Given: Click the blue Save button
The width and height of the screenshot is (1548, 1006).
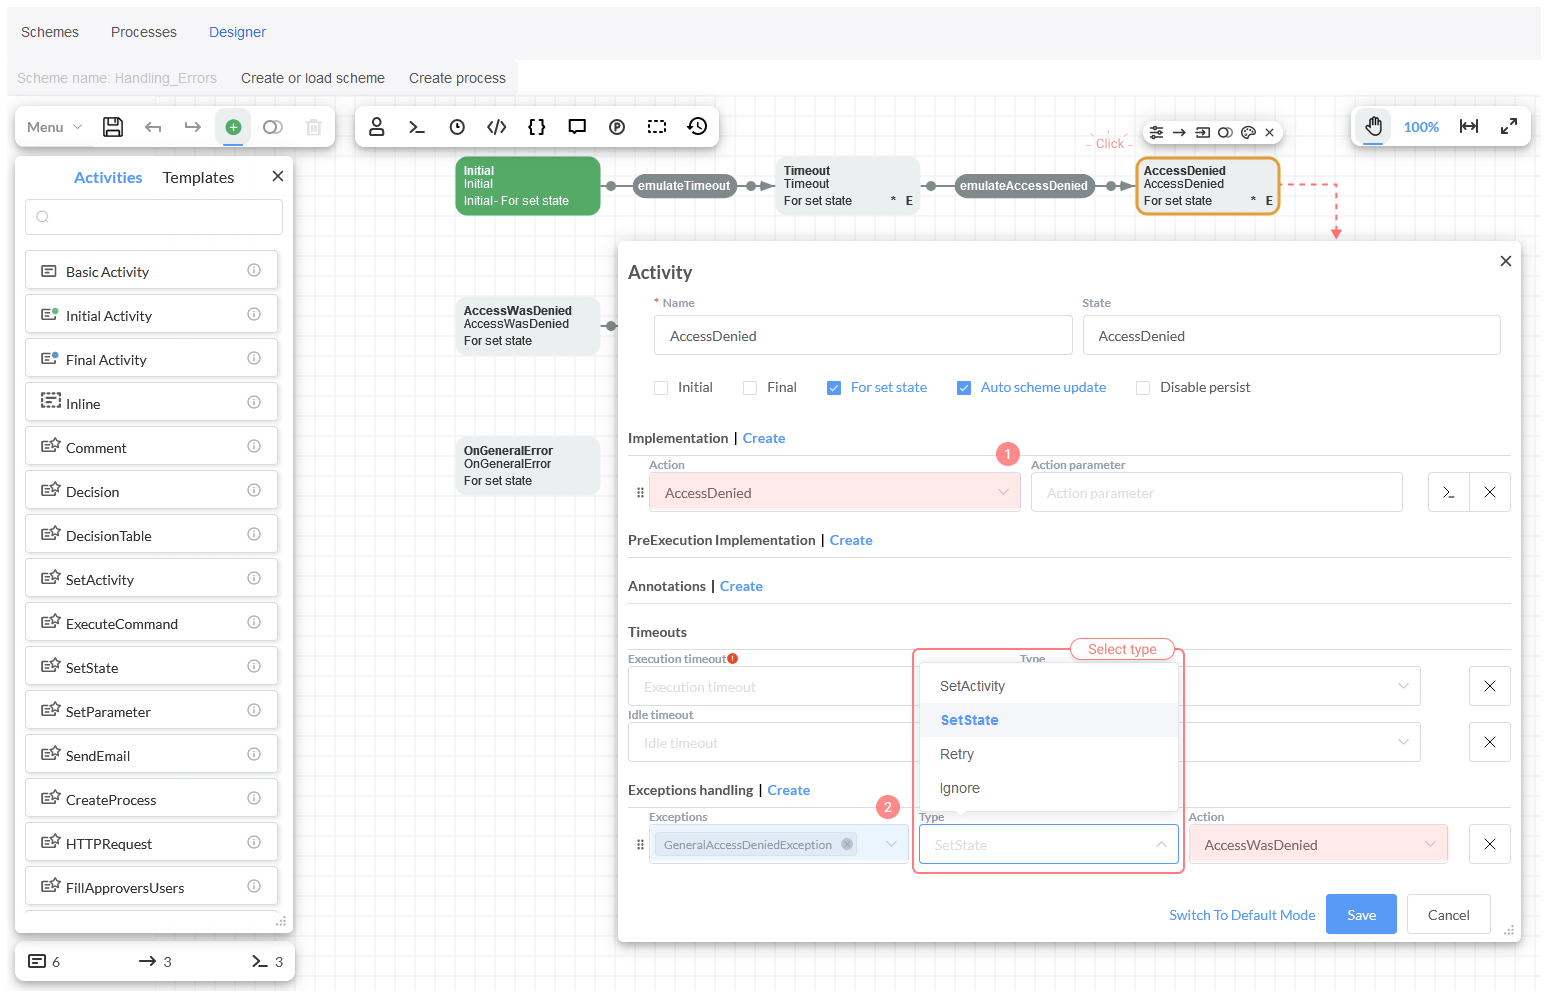Looking at the screenshot, I should 1361,914.
